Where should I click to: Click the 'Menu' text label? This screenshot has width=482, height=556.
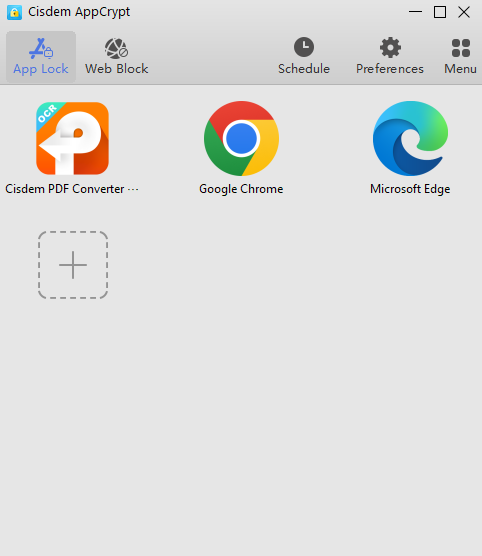pos(460,69)
